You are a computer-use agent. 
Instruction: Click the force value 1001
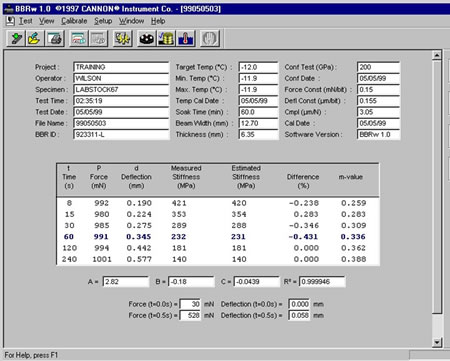click(102, 259)
